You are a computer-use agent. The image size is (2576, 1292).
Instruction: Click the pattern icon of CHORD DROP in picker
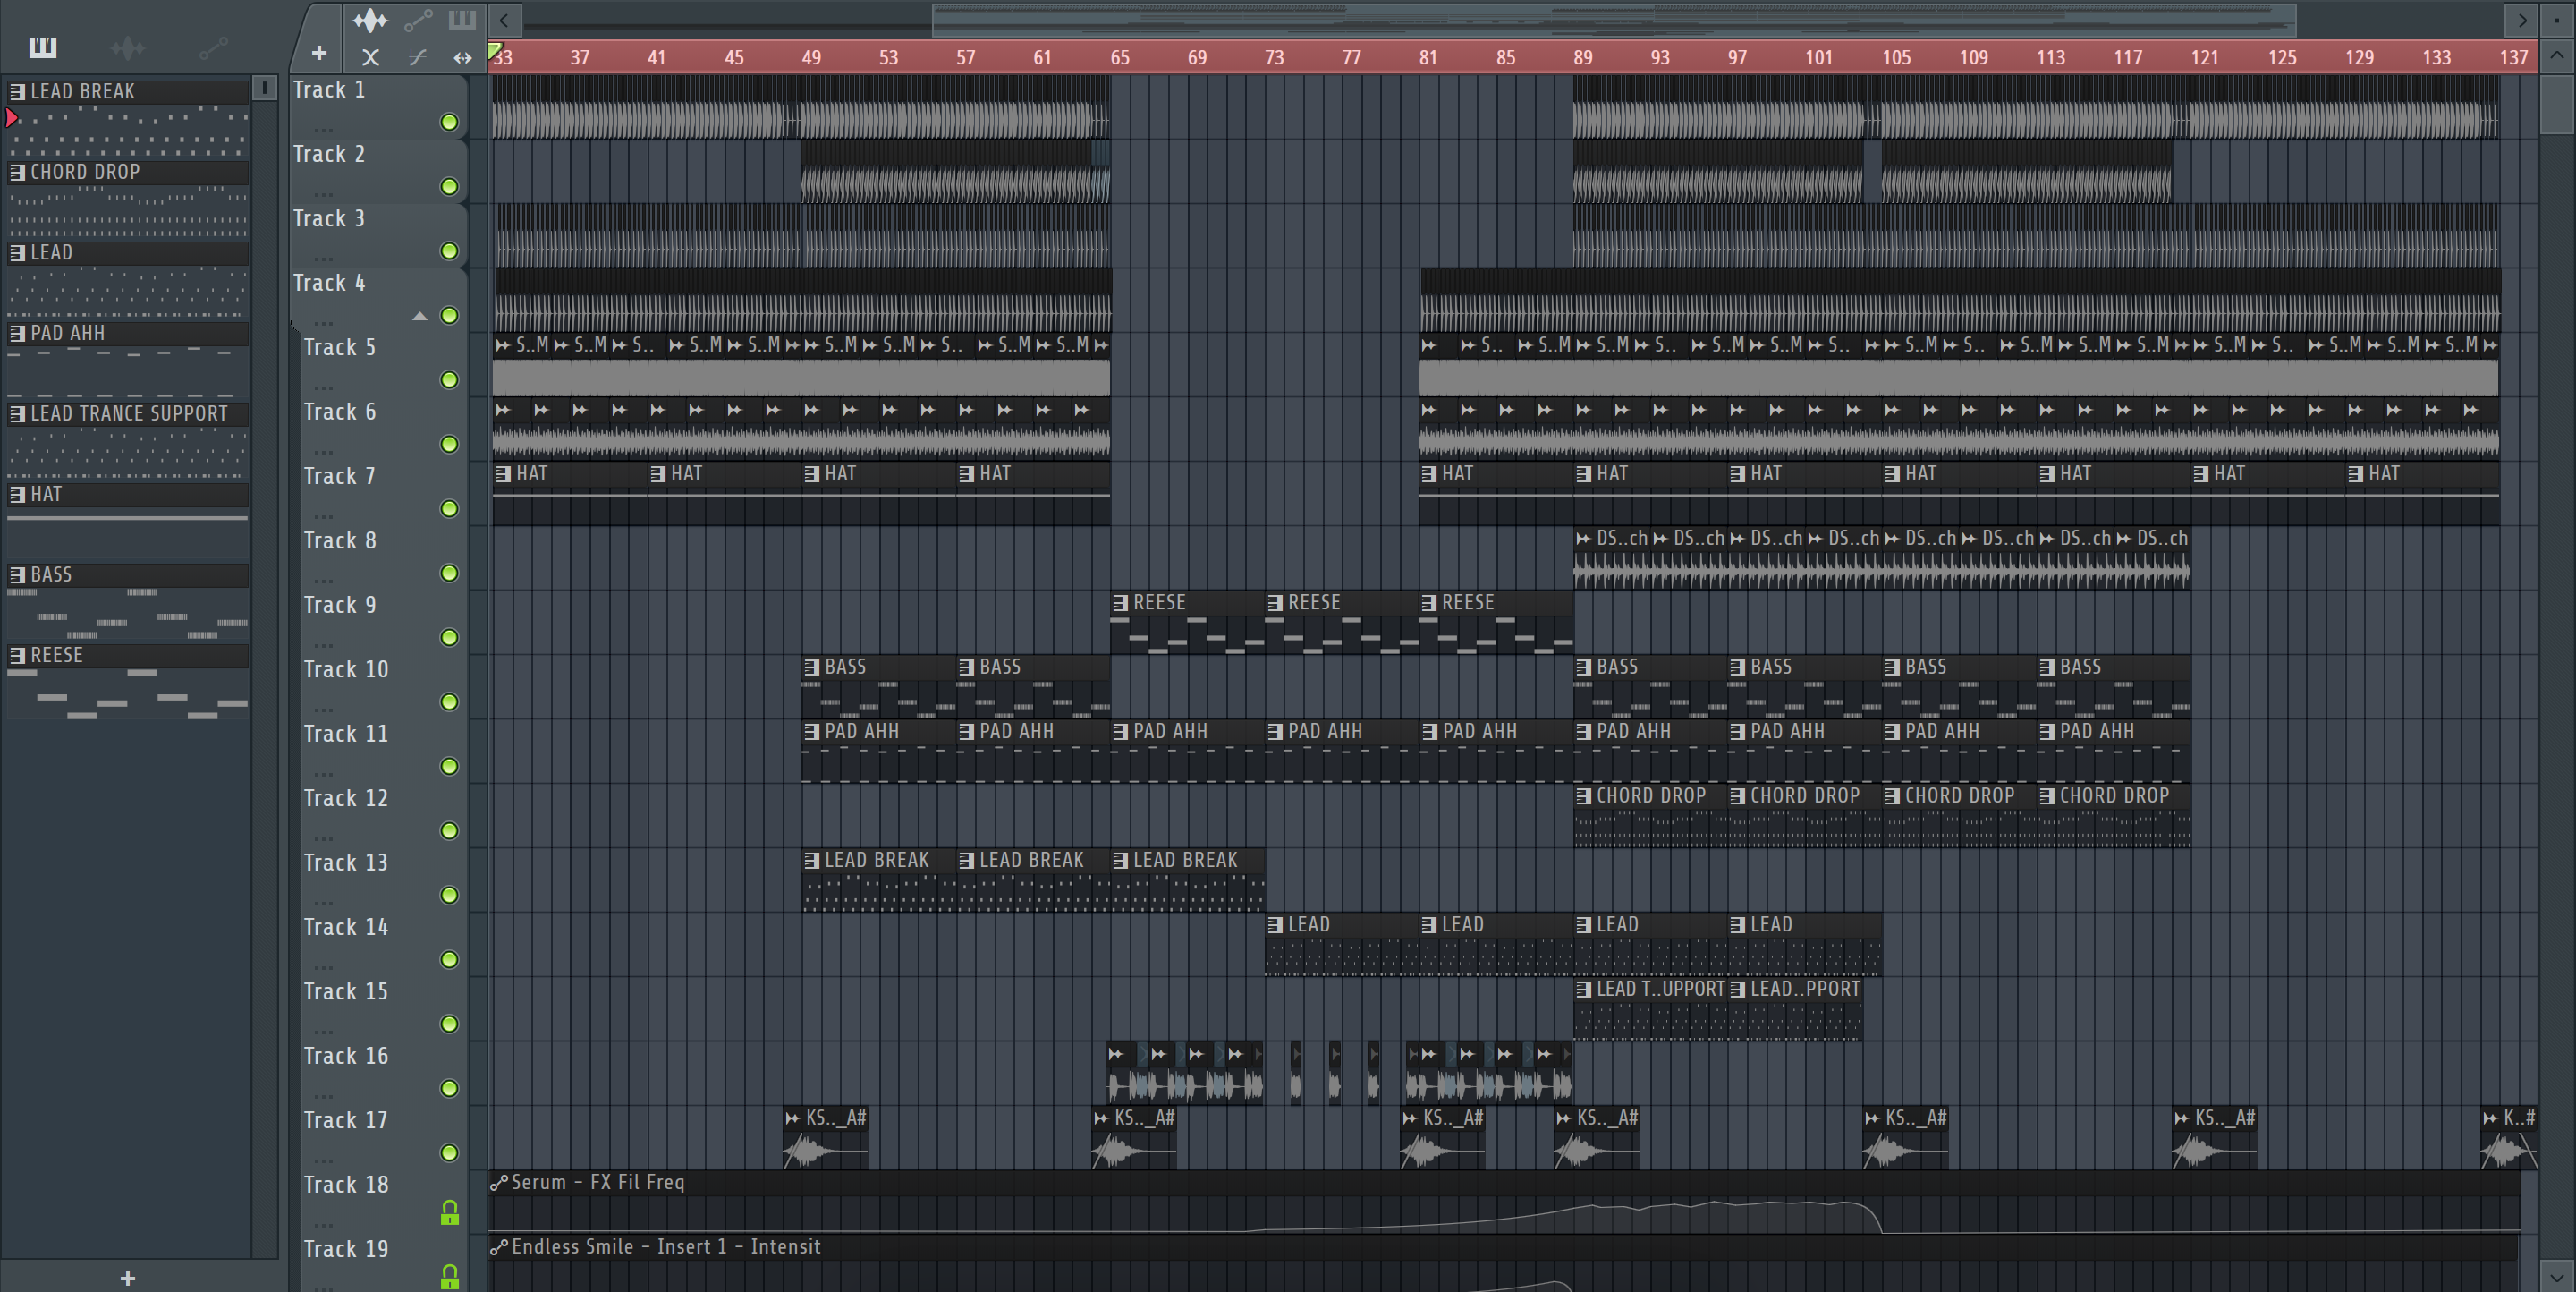click(17, 172)
